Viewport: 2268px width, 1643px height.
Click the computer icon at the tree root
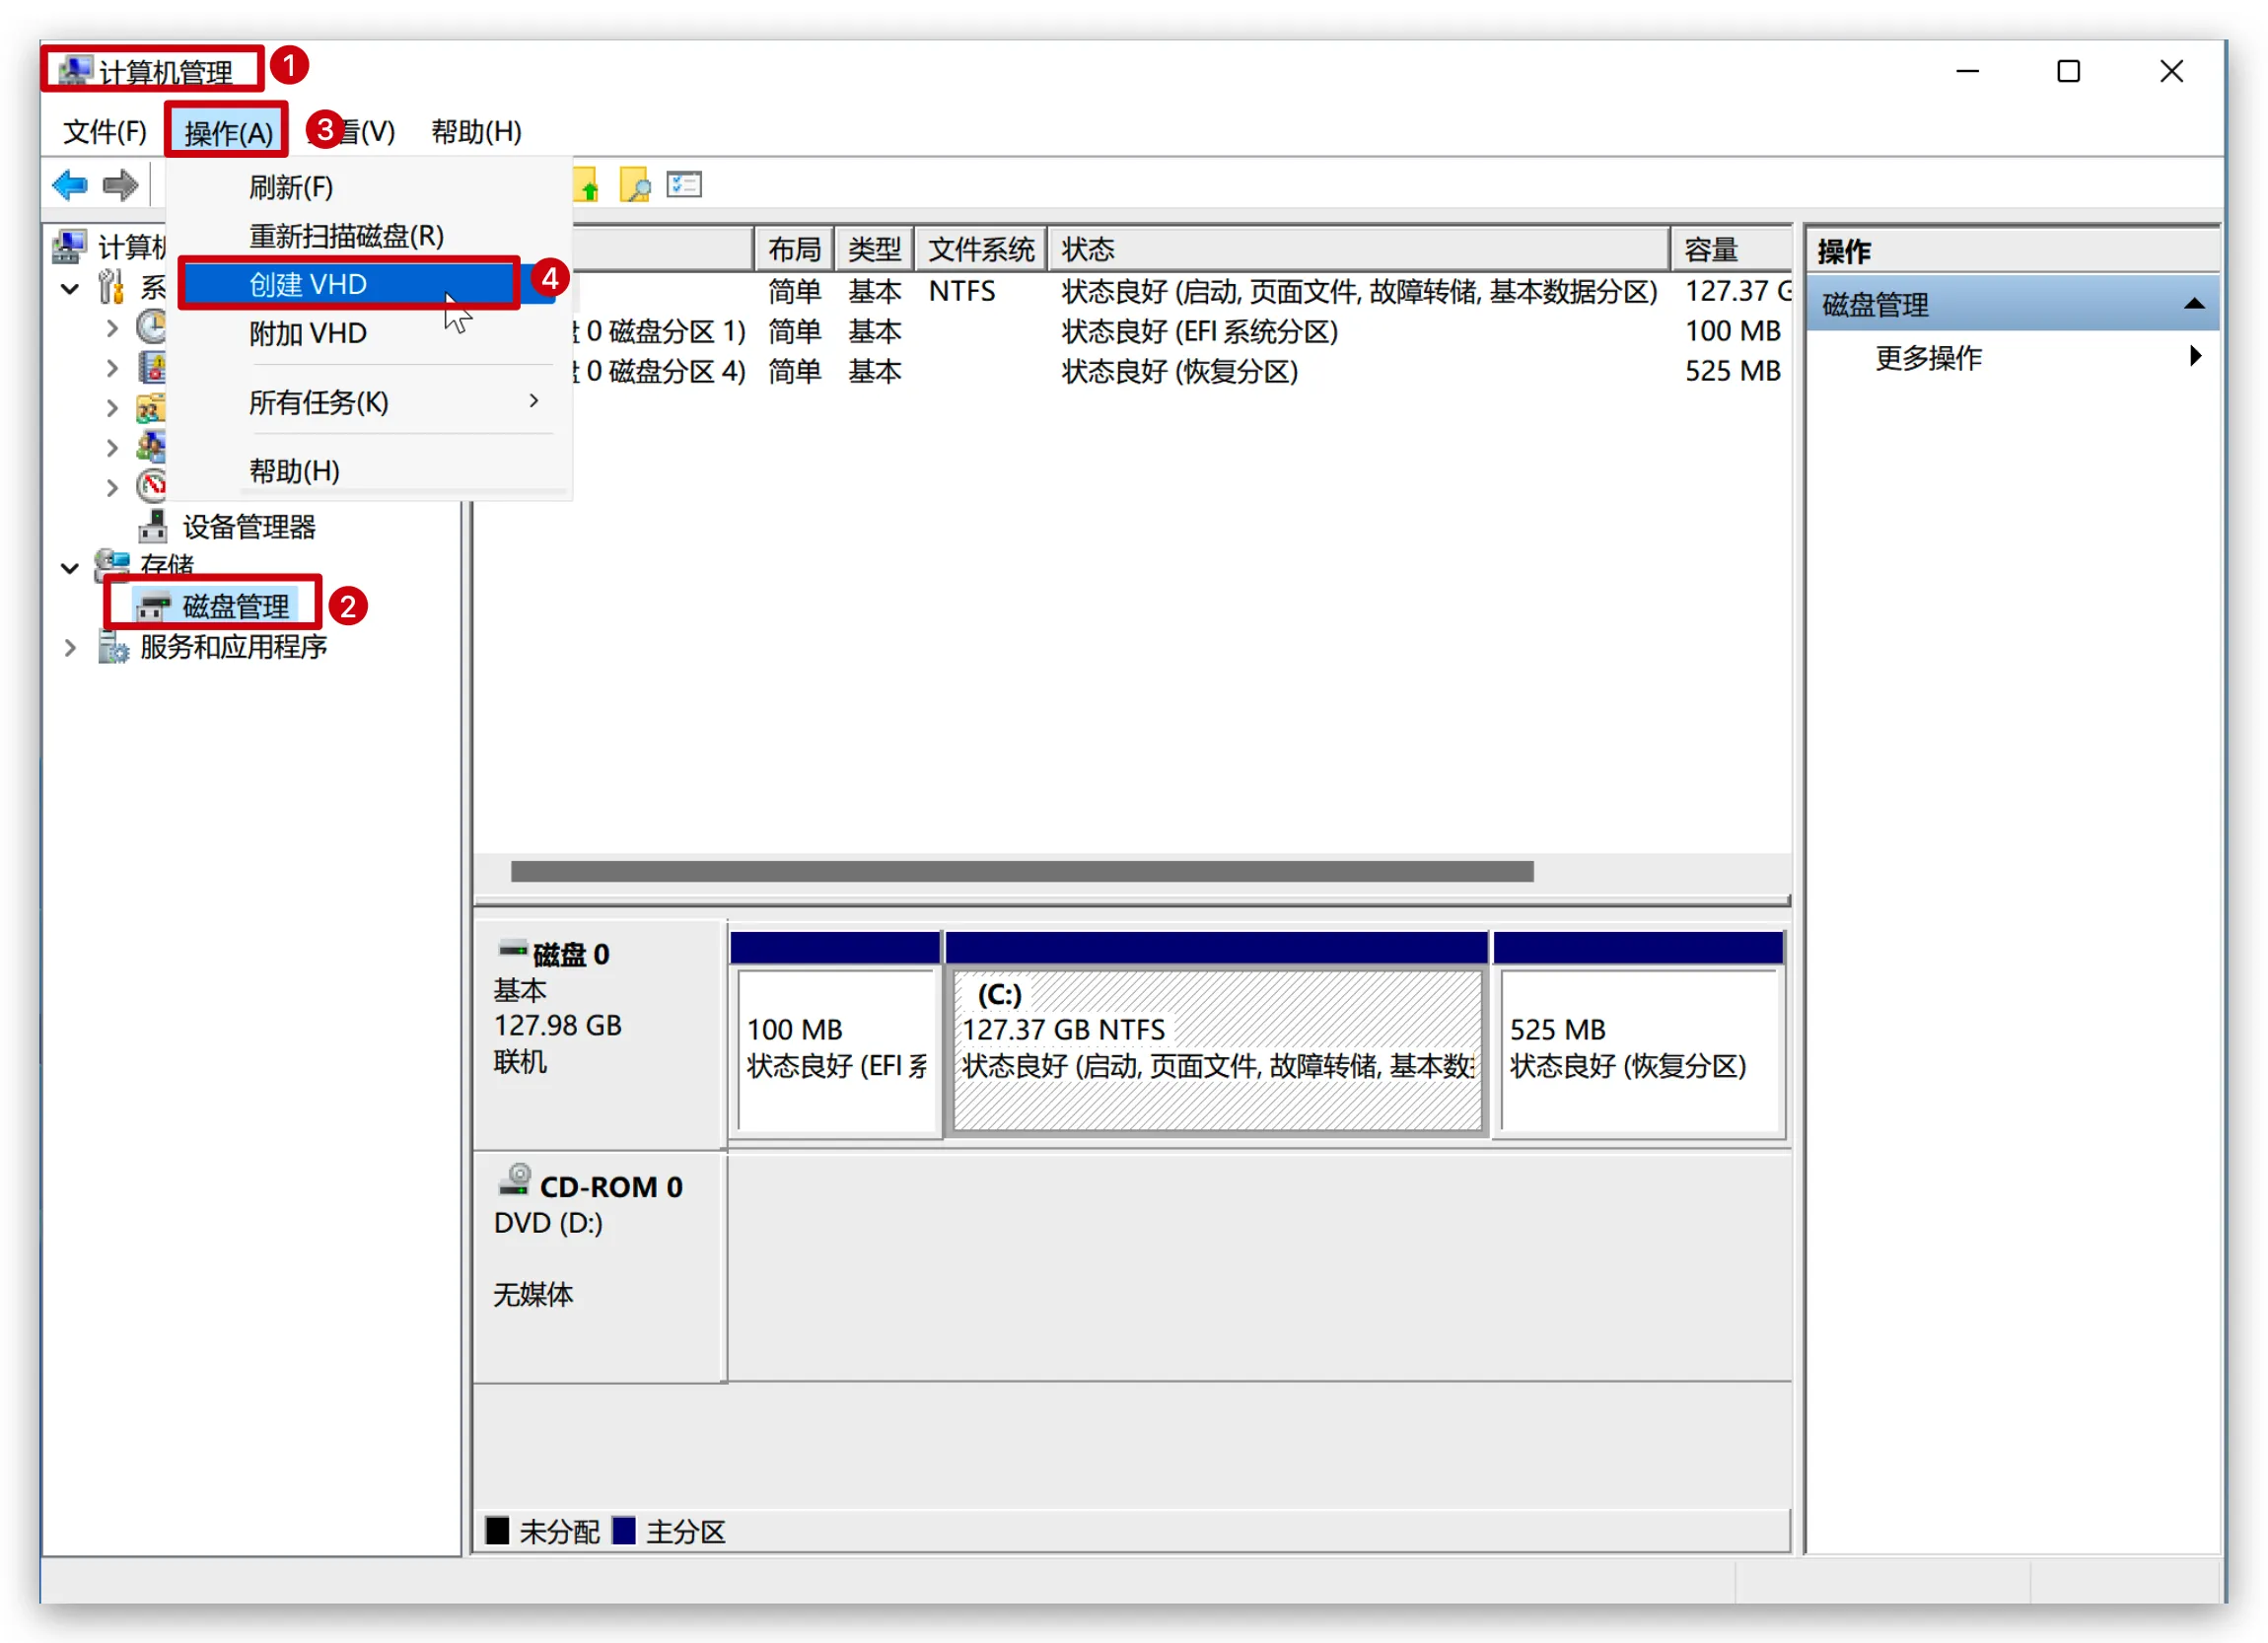(x=70, y=246)
